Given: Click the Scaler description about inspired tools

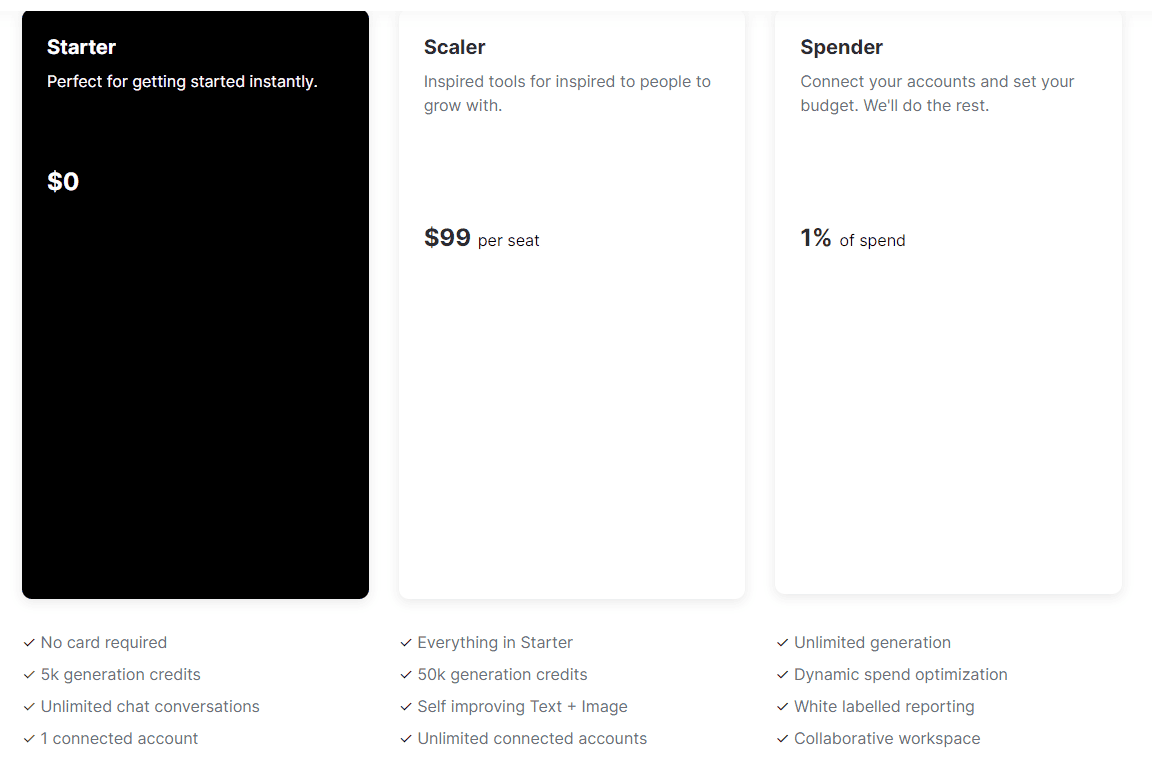Looking at the screenshot, I should [567, 93].
